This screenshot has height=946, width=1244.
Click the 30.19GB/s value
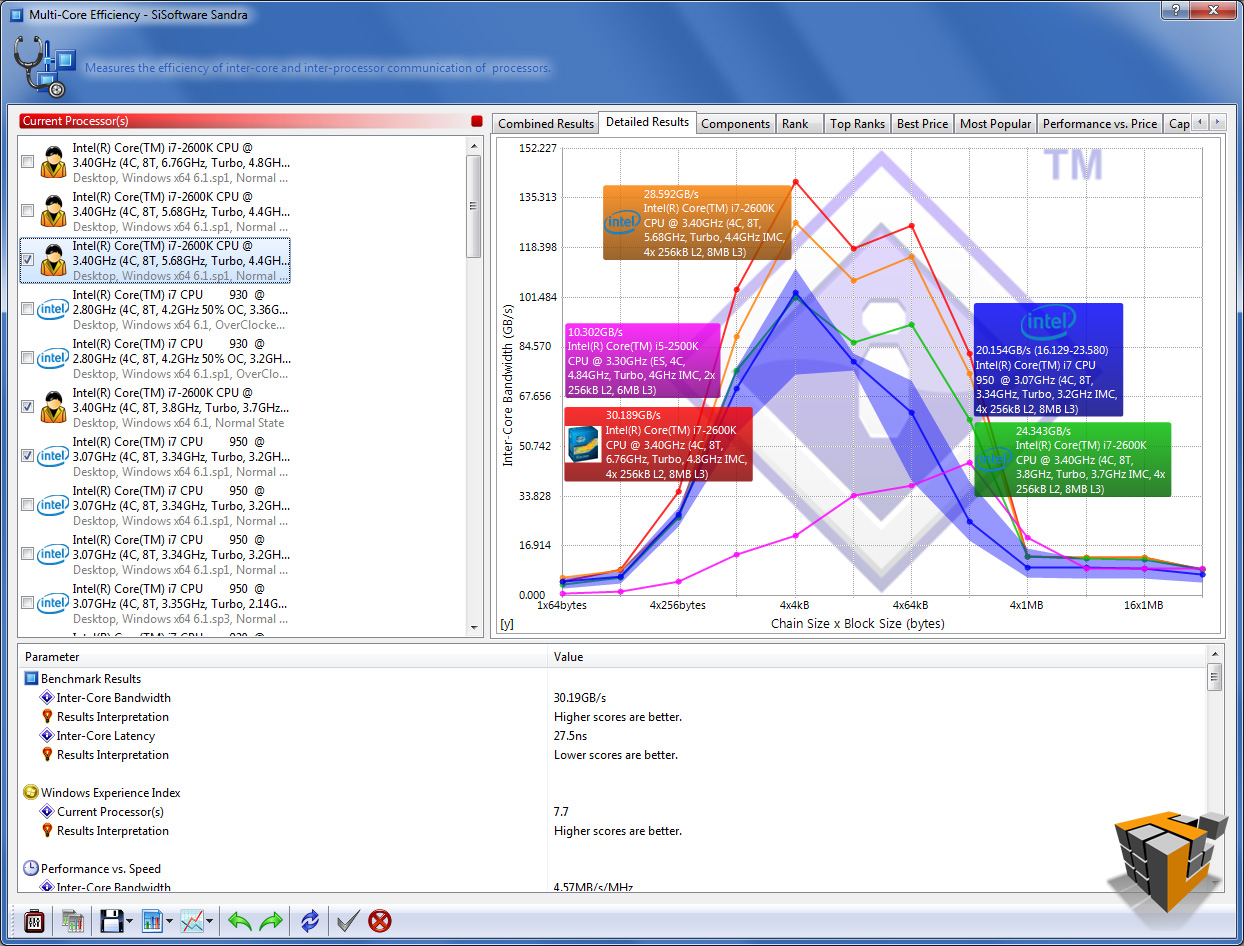pos(580,698)
